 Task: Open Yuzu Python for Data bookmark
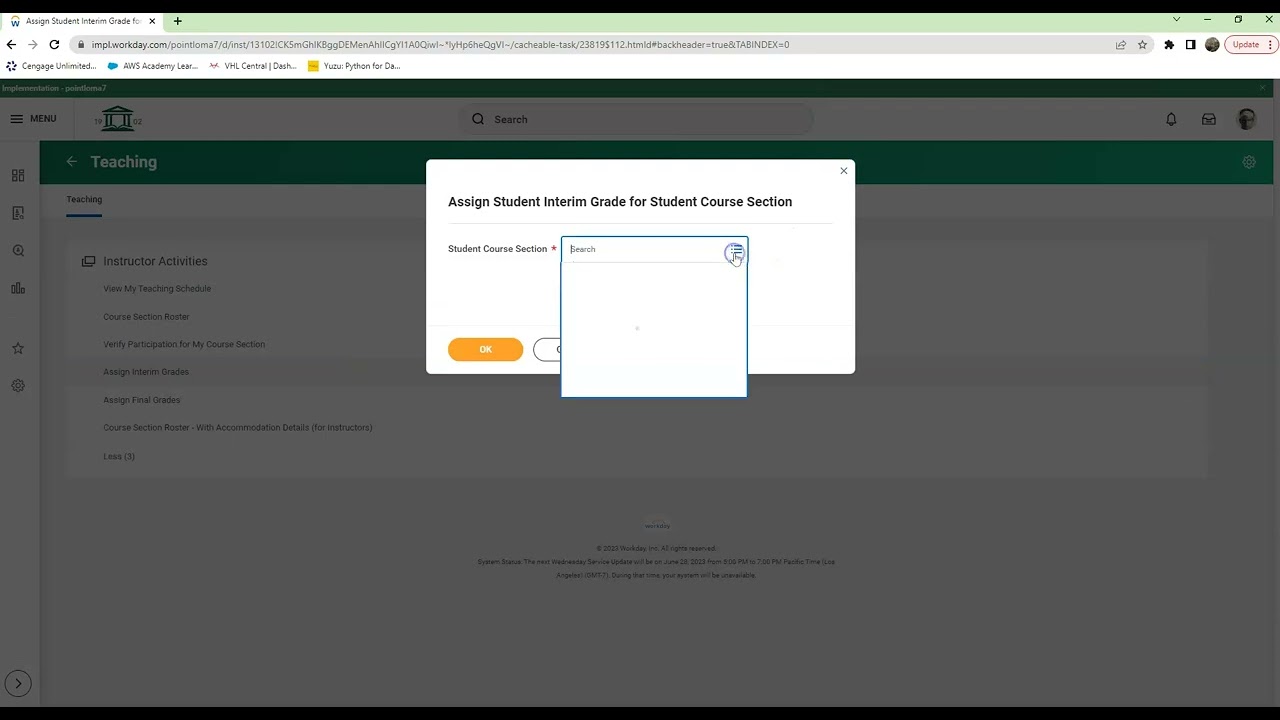pos(354,66)
